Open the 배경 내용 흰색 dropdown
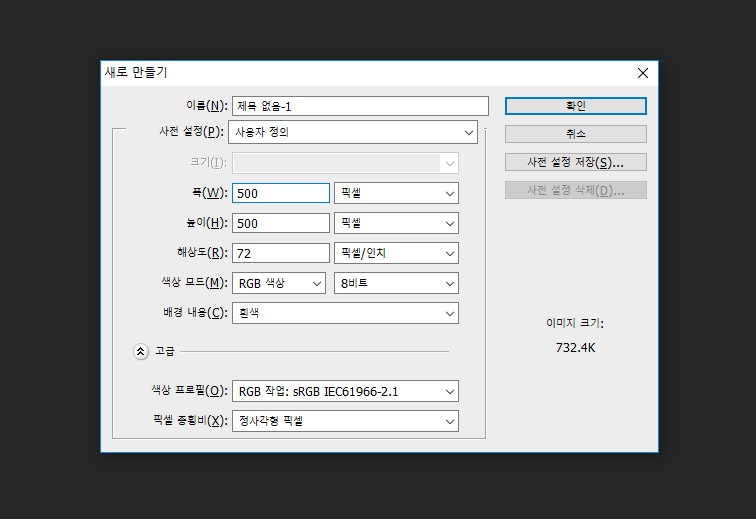 345,313
